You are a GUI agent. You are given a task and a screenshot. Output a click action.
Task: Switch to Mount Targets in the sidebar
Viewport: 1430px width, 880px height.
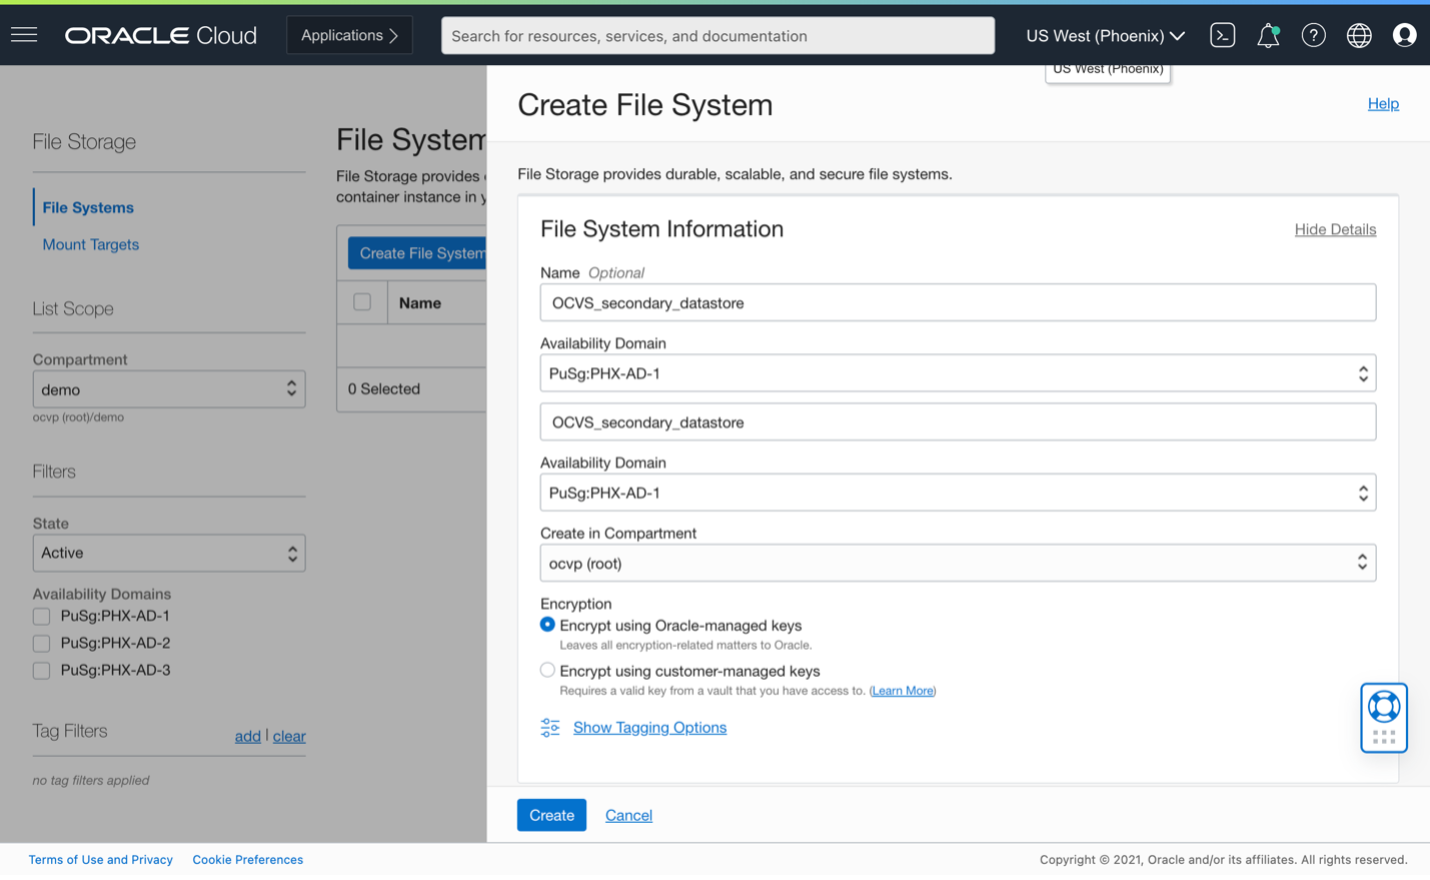(x=90, y=244)
